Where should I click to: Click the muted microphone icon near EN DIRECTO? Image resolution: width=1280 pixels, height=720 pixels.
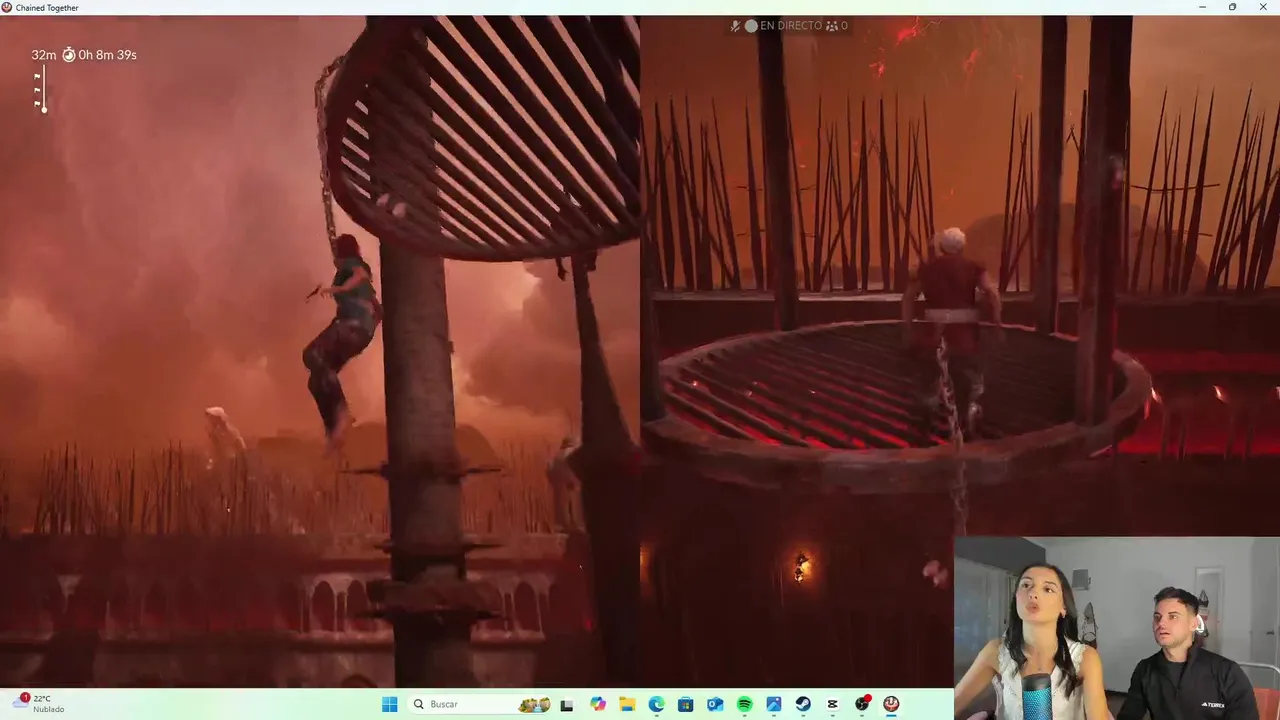point(736,26)
